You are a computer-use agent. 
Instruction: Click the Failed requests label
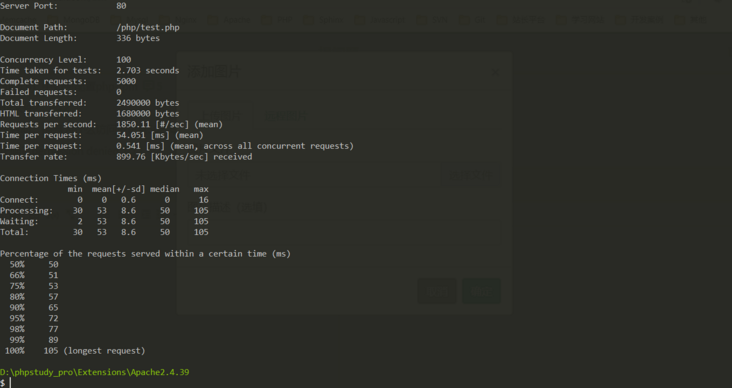38,92
